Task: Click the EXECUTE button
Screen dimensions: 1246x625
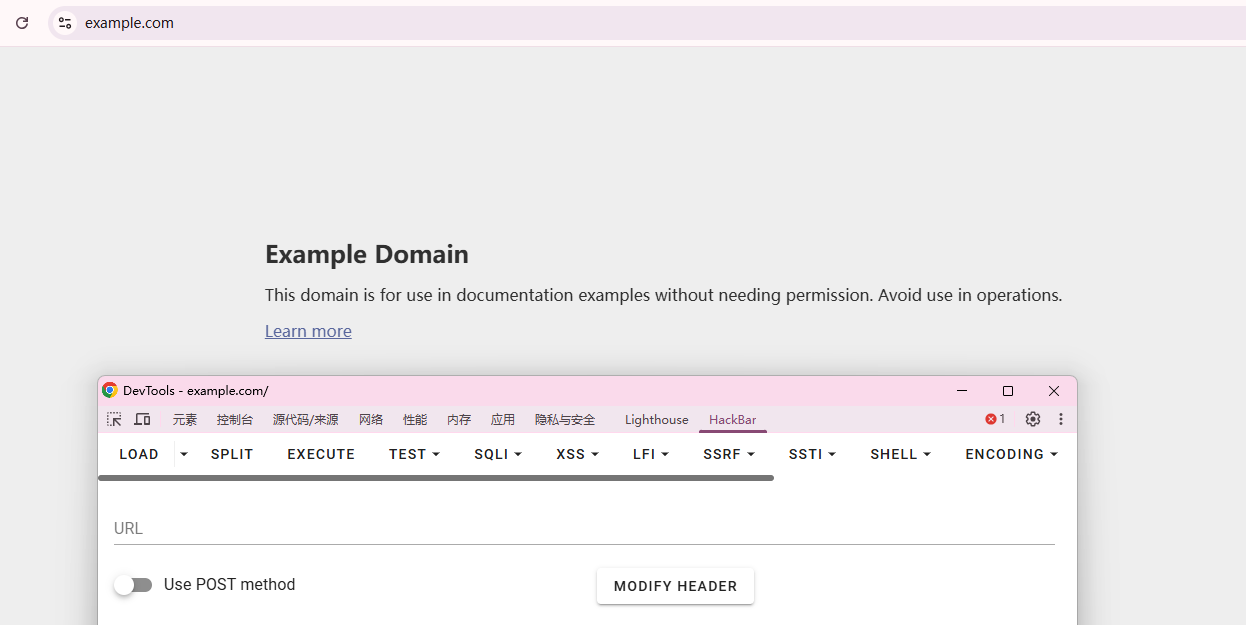Action: 321,454
